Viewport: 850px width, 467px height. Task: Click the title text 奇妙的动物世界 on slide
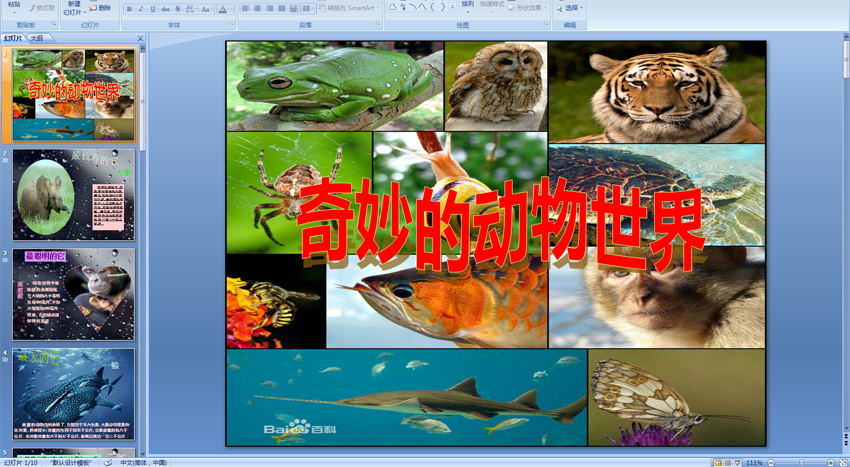[x=500, y=222]
